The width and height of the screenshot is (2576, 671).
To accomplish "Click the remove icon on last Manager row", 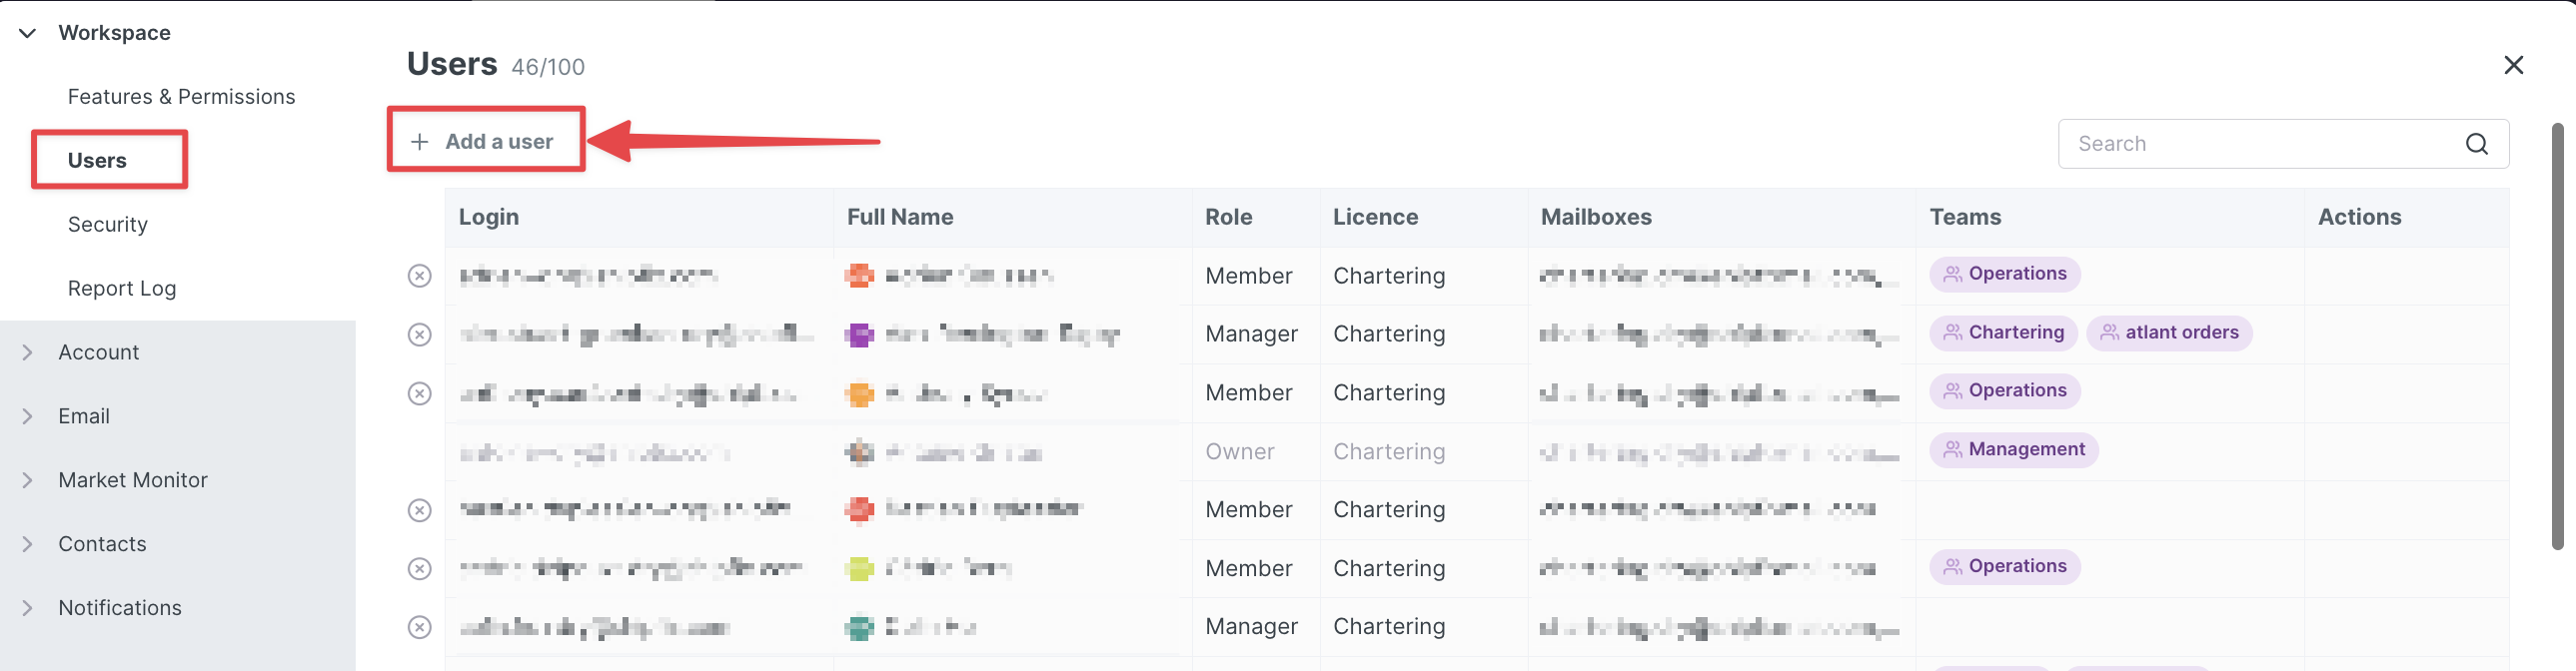I will (x=419, y=627).
